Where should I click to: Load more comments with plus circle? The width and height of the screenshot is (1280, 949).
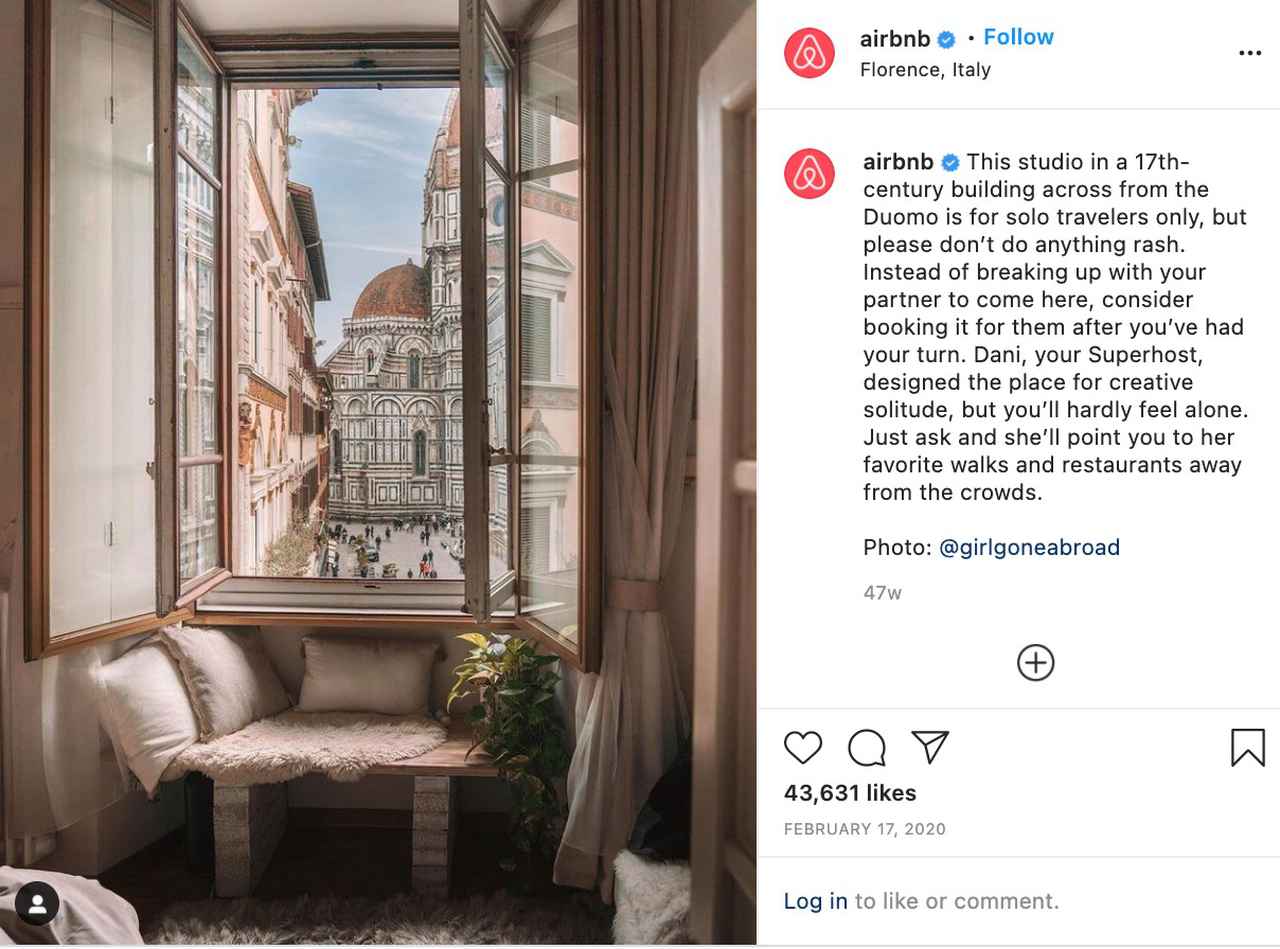[1035, 663]
